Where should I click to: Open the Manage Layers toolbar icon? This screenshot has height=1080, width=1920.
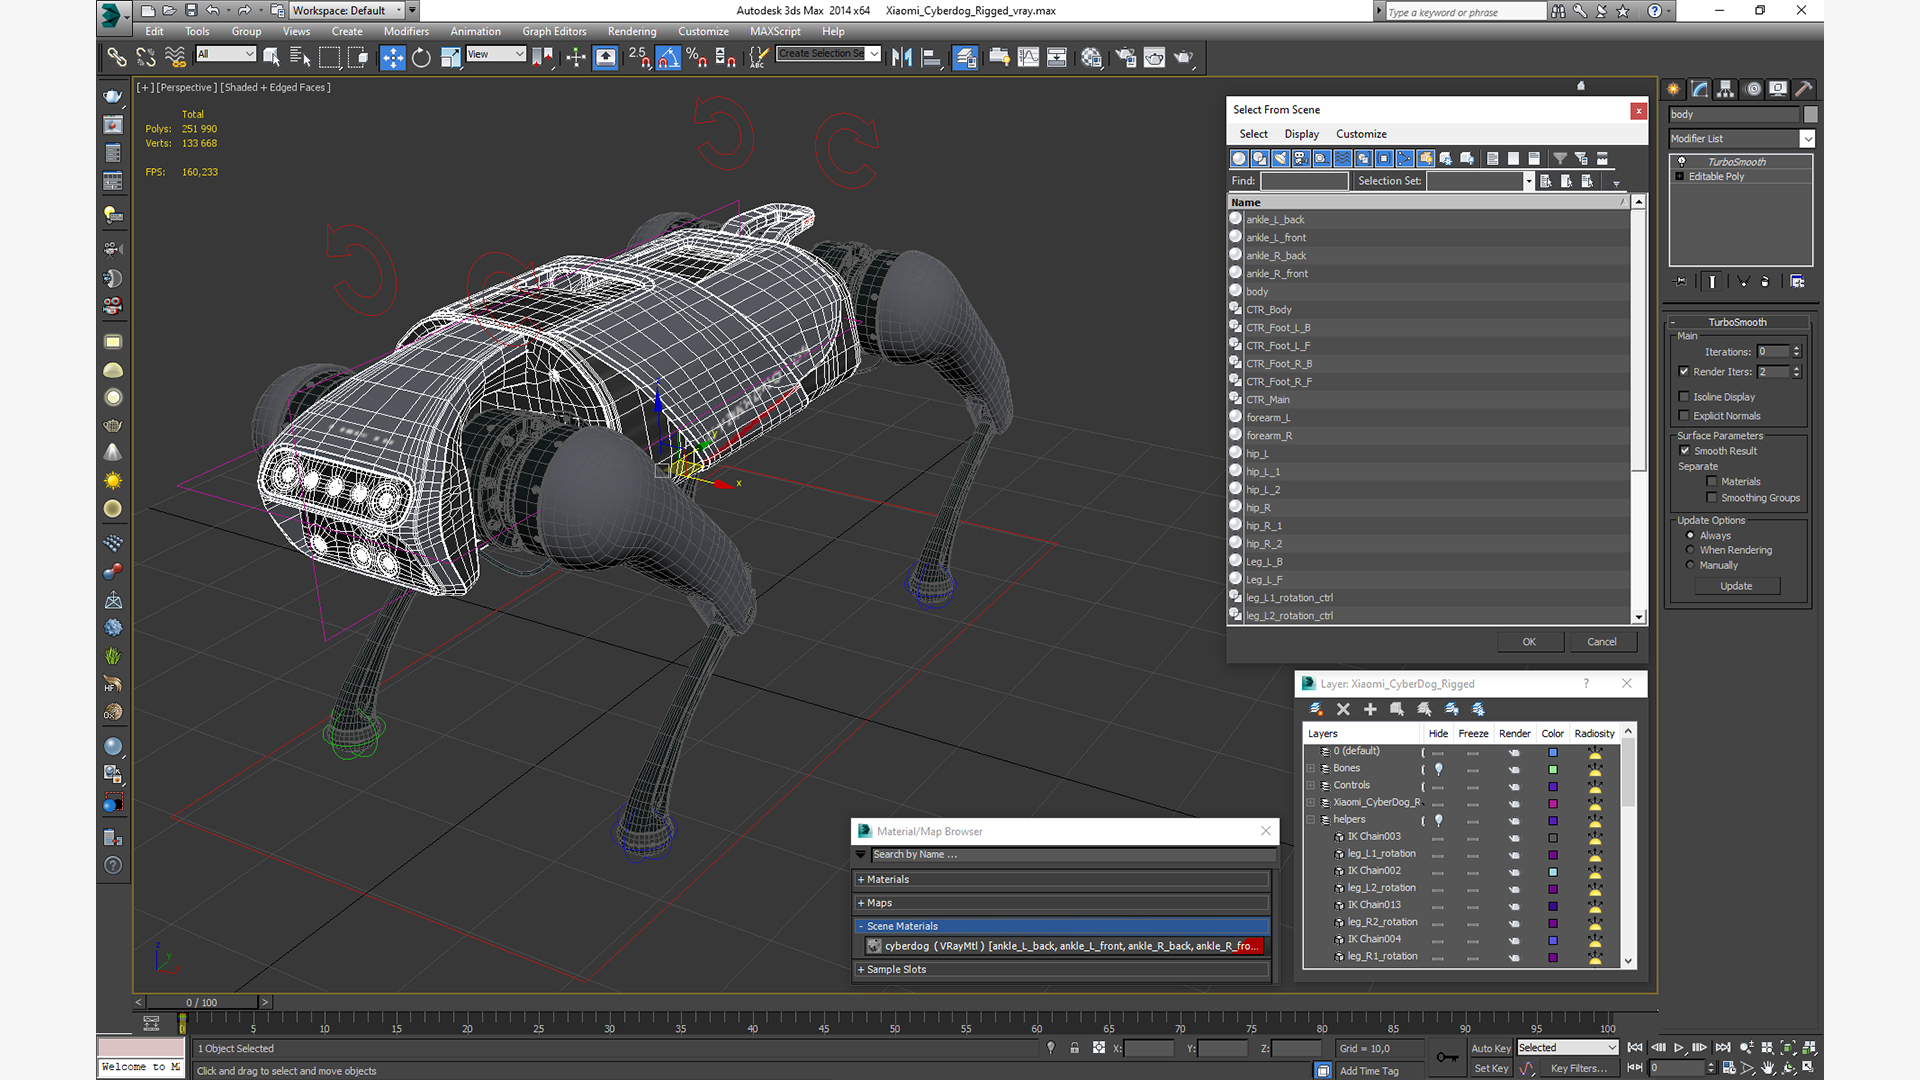(x=965, y=57)
